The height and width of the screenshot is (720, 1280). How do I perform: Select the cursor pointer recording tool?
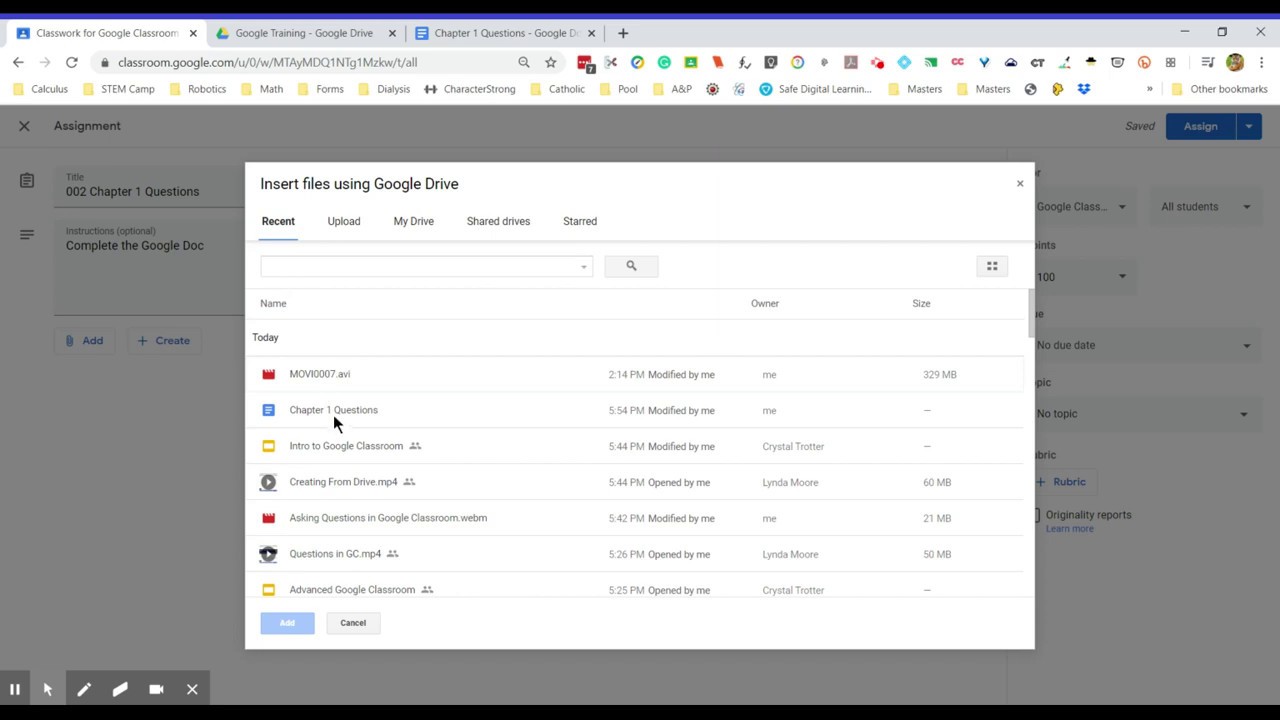[48, 689]
